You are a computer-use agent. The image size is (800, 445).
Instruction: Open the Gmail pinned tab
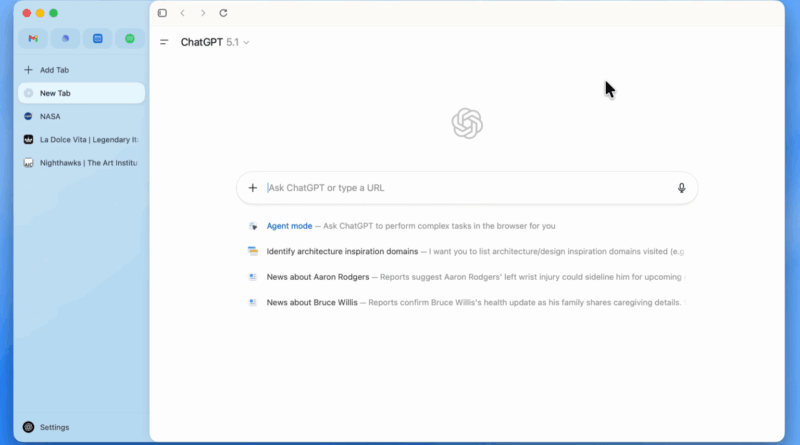pos(33,39)
